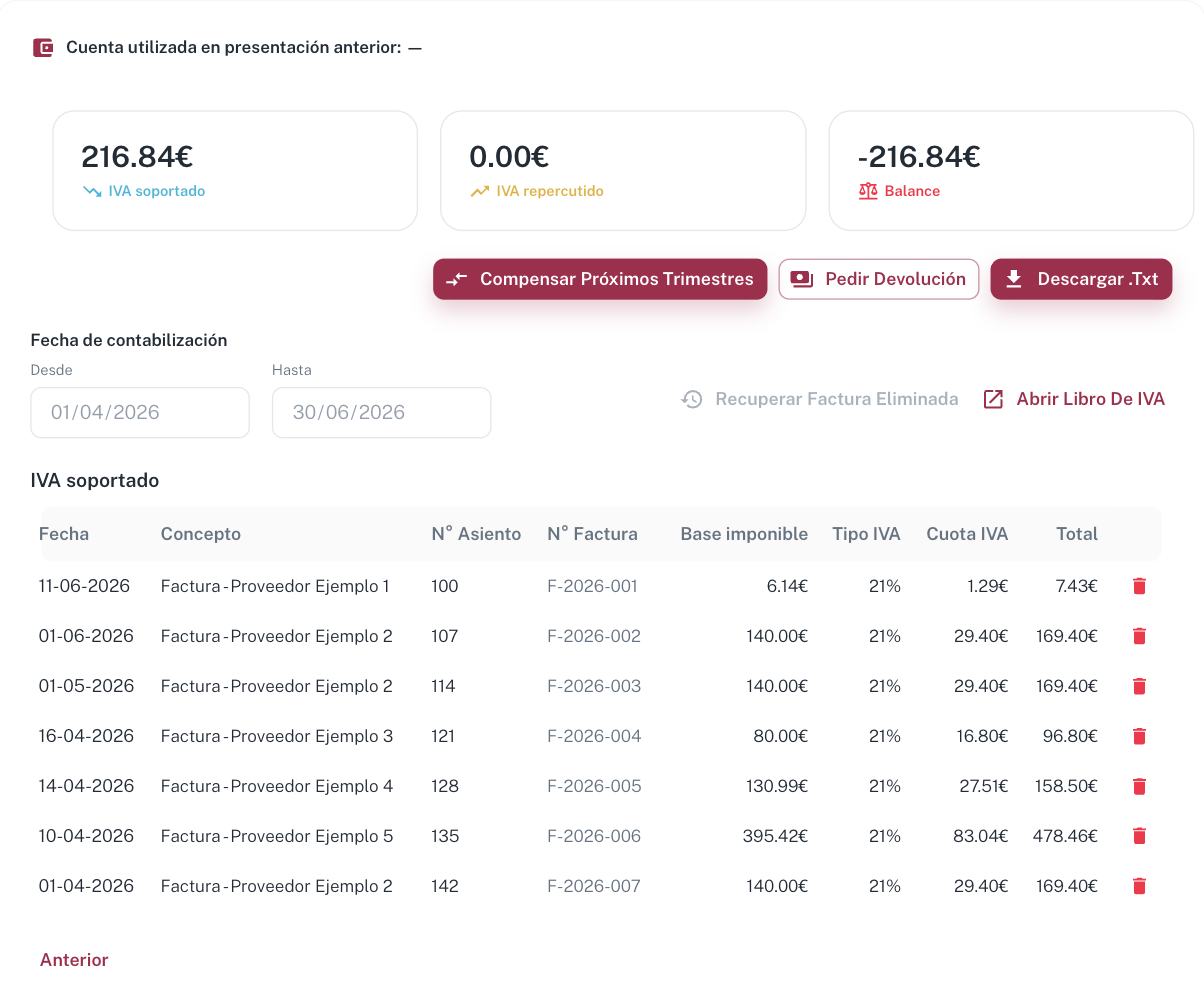Click the Base imponible column header
This screenshot has height=994, width=1204.
744,534
